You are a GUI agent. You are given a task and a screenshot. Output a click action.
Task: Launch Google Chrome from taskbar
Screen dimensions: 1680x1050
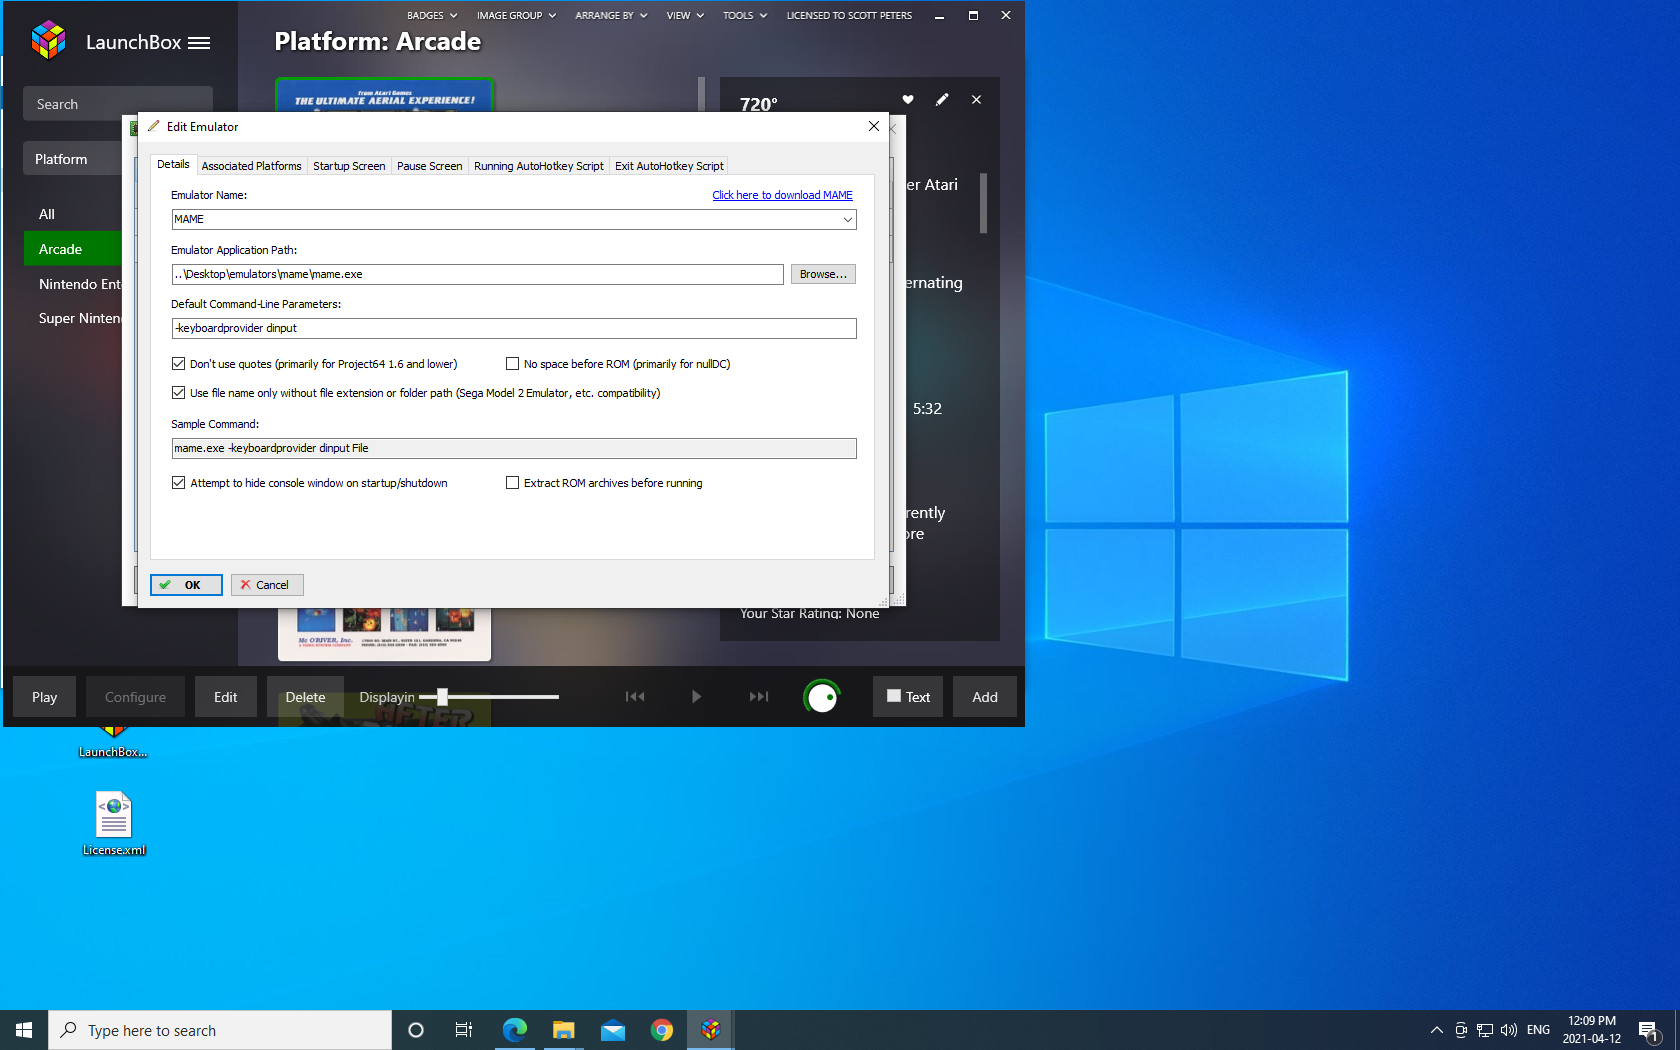point(662,1030)
